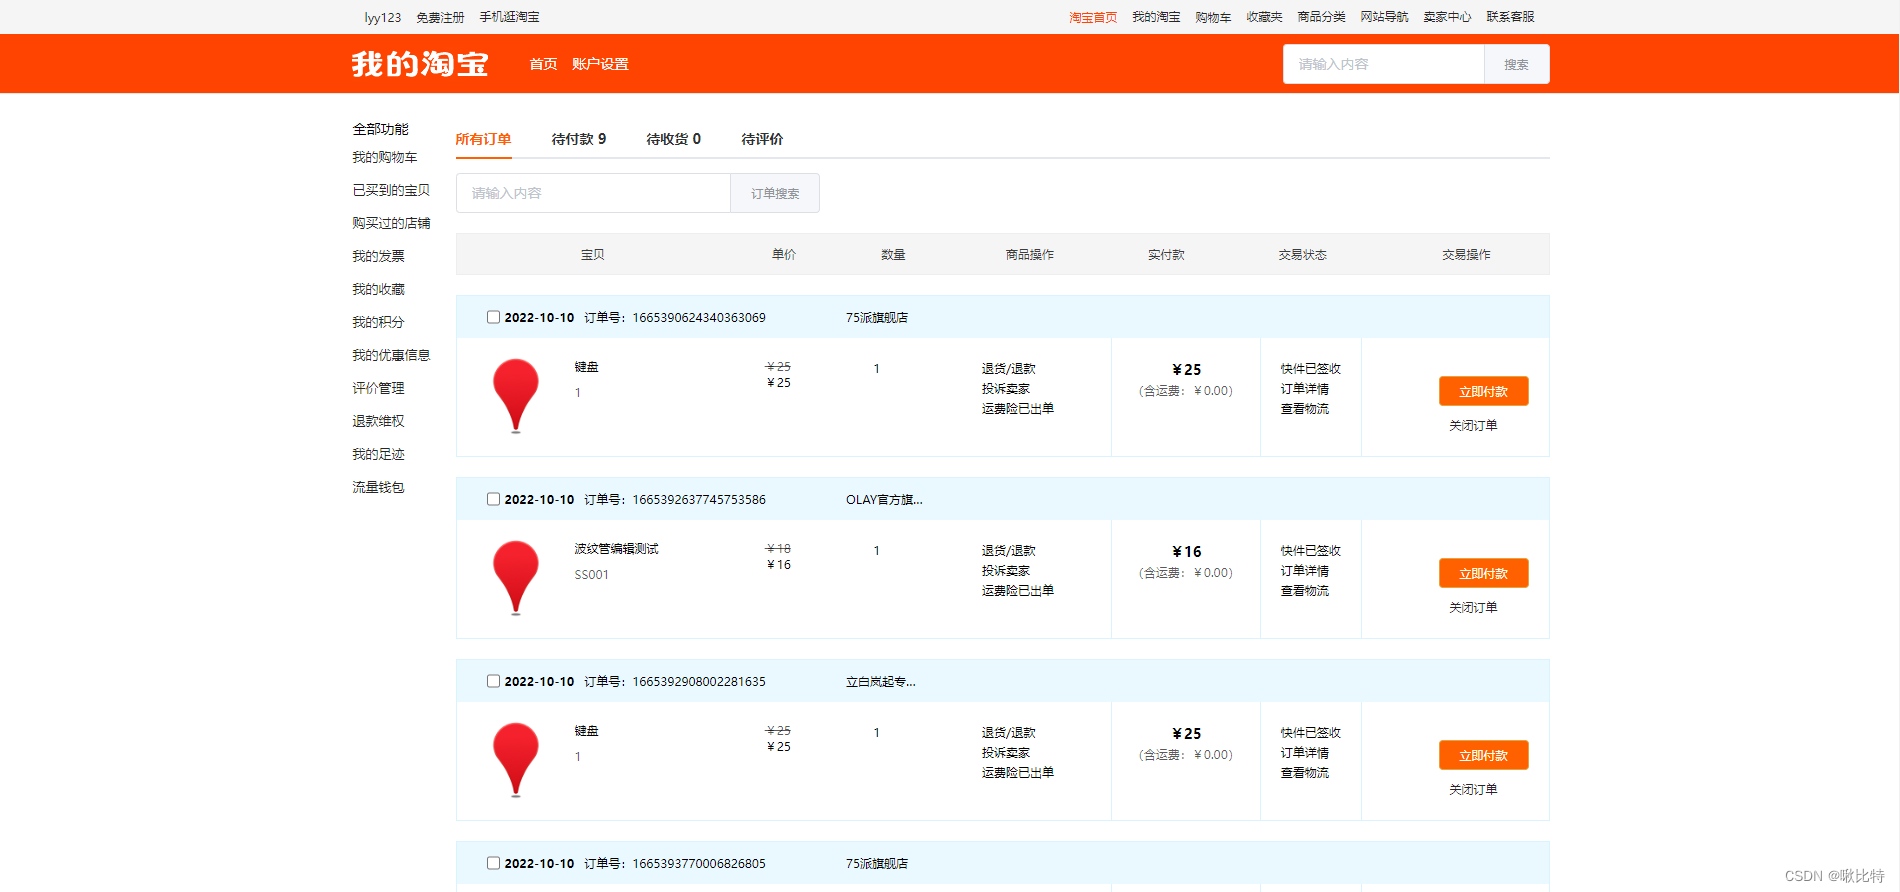
Task: Click 退货/退款 for the OLAY官方旗 order
Action: click(1008, 551)
